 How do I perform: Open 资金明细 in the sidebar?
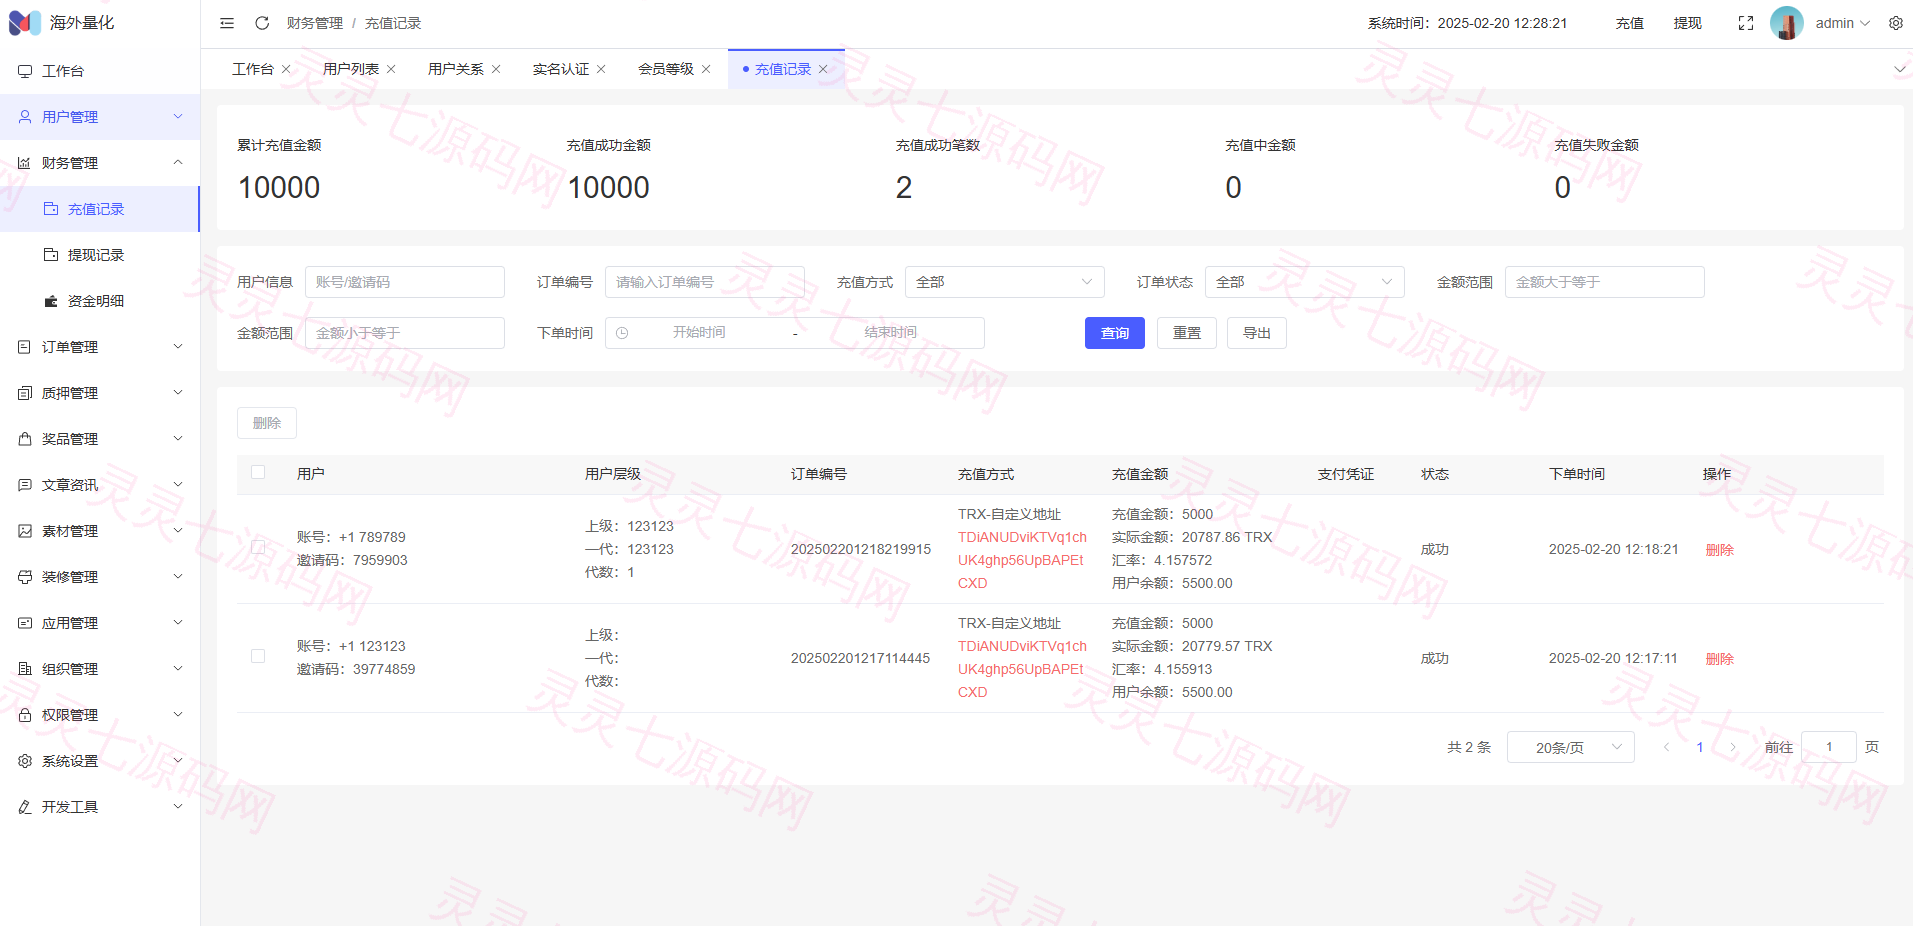point(100,301)
